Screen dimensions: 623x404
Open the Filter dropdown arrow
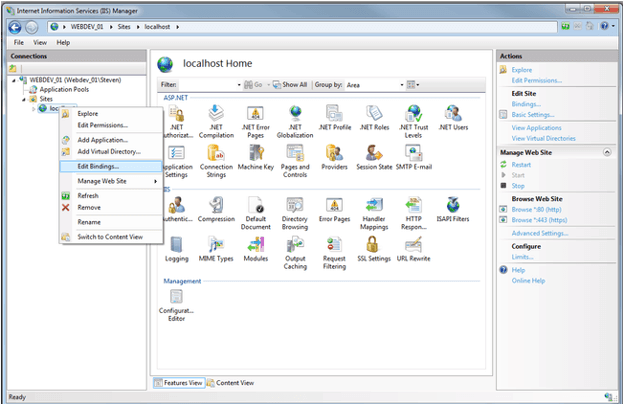click(239, 85)
